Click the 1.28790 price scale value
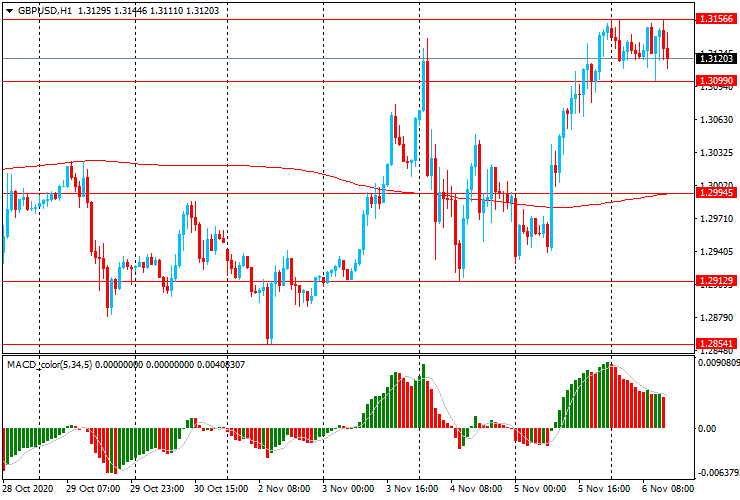This screenshot has width=740, height=500. (716, 317)
